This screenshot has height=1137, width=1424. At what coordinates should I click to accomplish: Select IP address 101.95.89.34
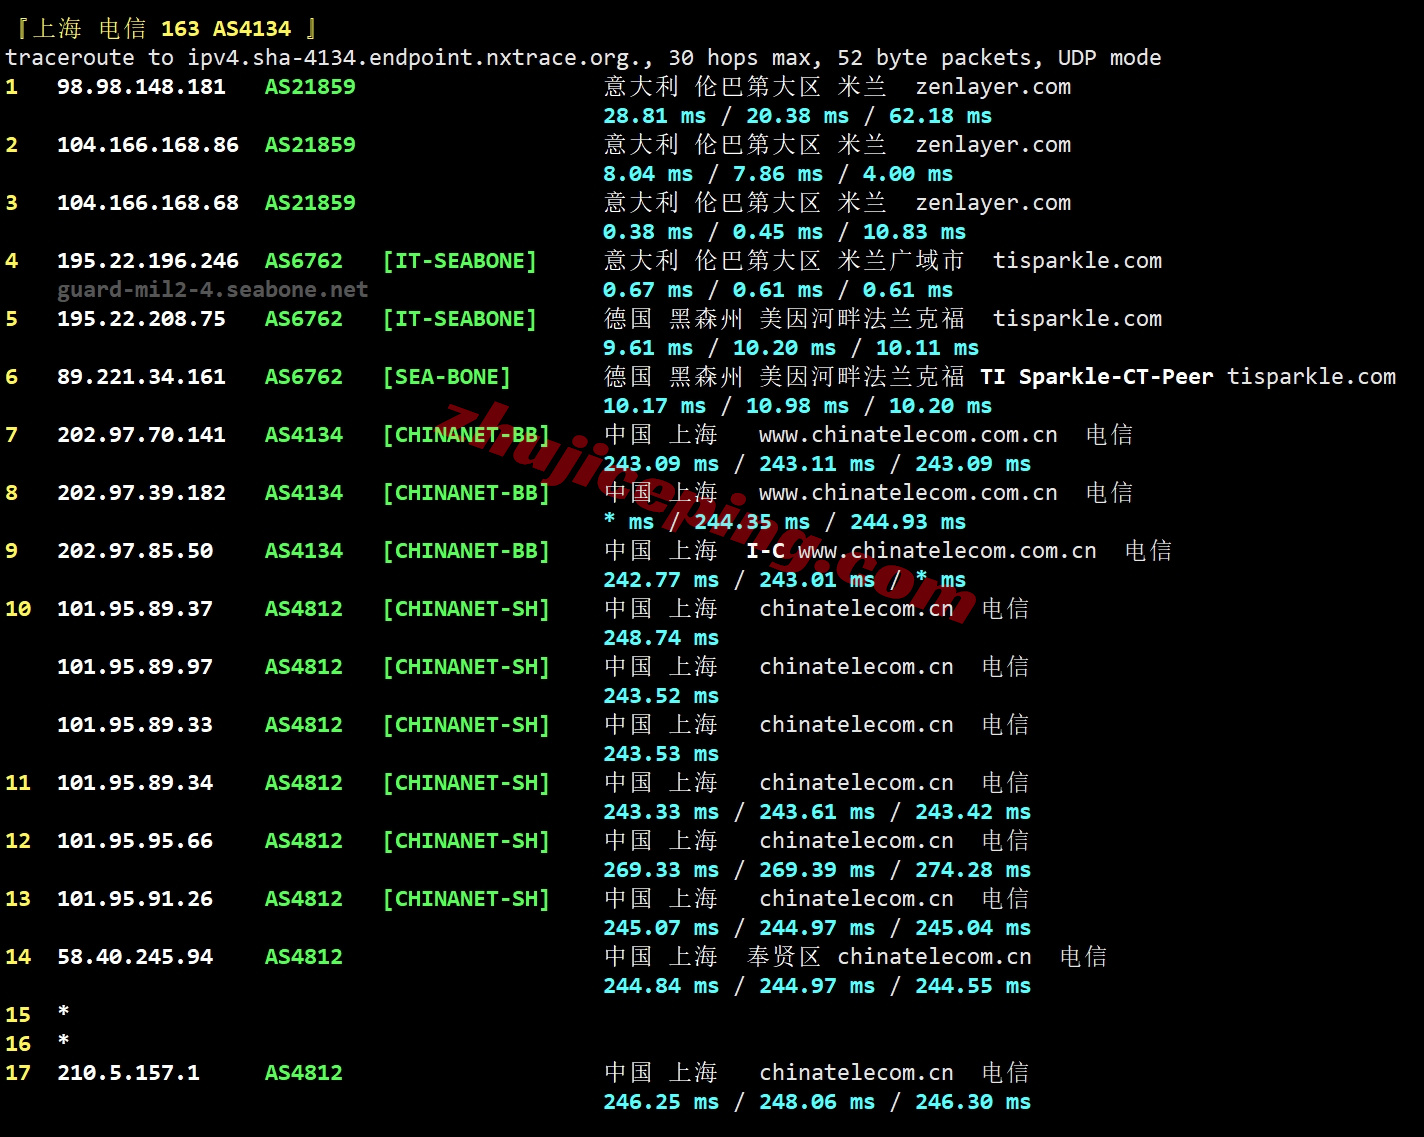(135, 783)
